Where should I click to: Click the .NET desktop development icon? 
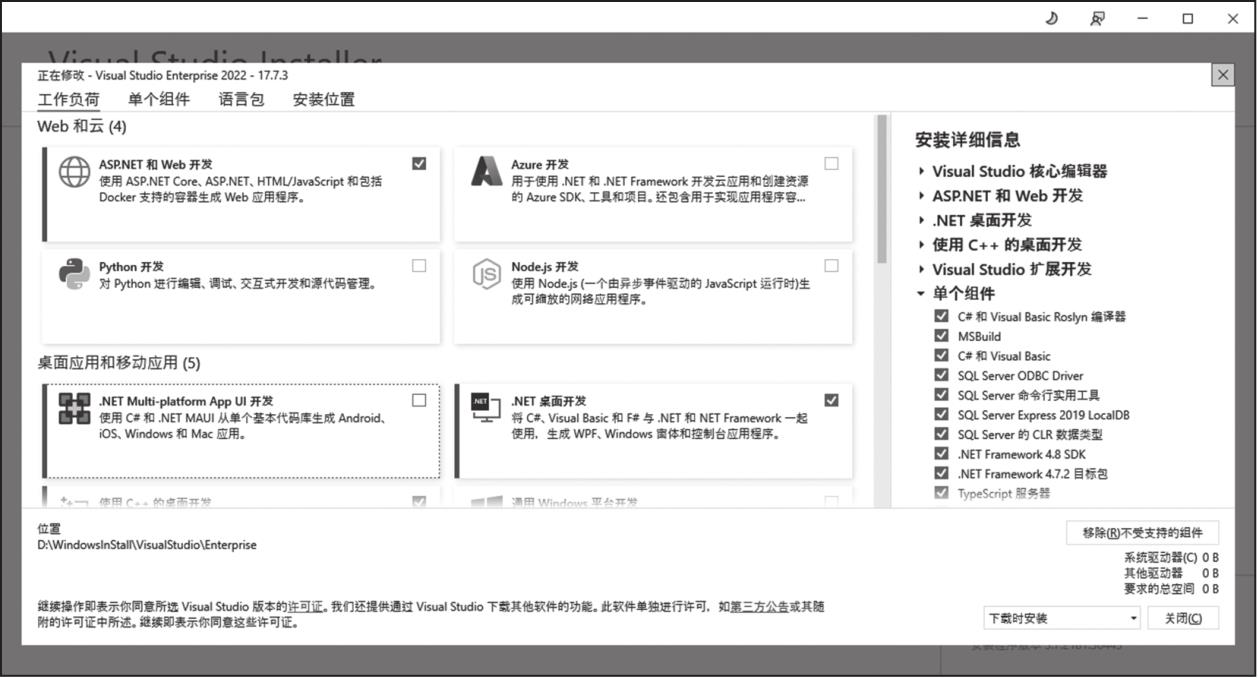tap(486, 407)
